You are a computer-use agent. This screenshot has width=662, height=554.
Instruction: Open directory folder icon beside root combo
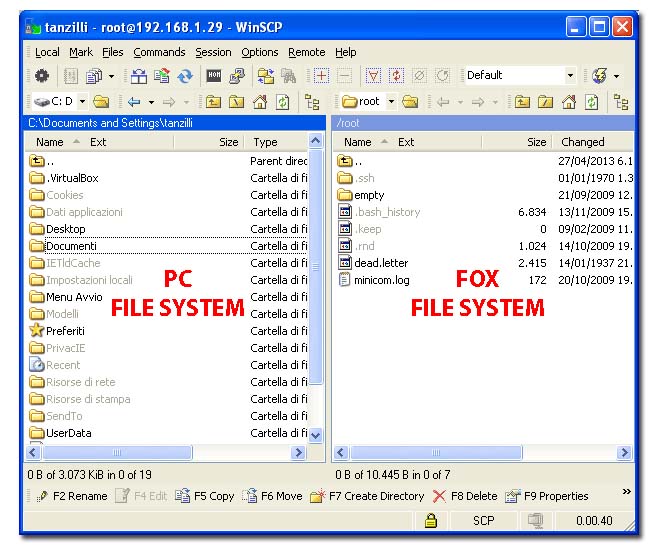click(410, 102)
